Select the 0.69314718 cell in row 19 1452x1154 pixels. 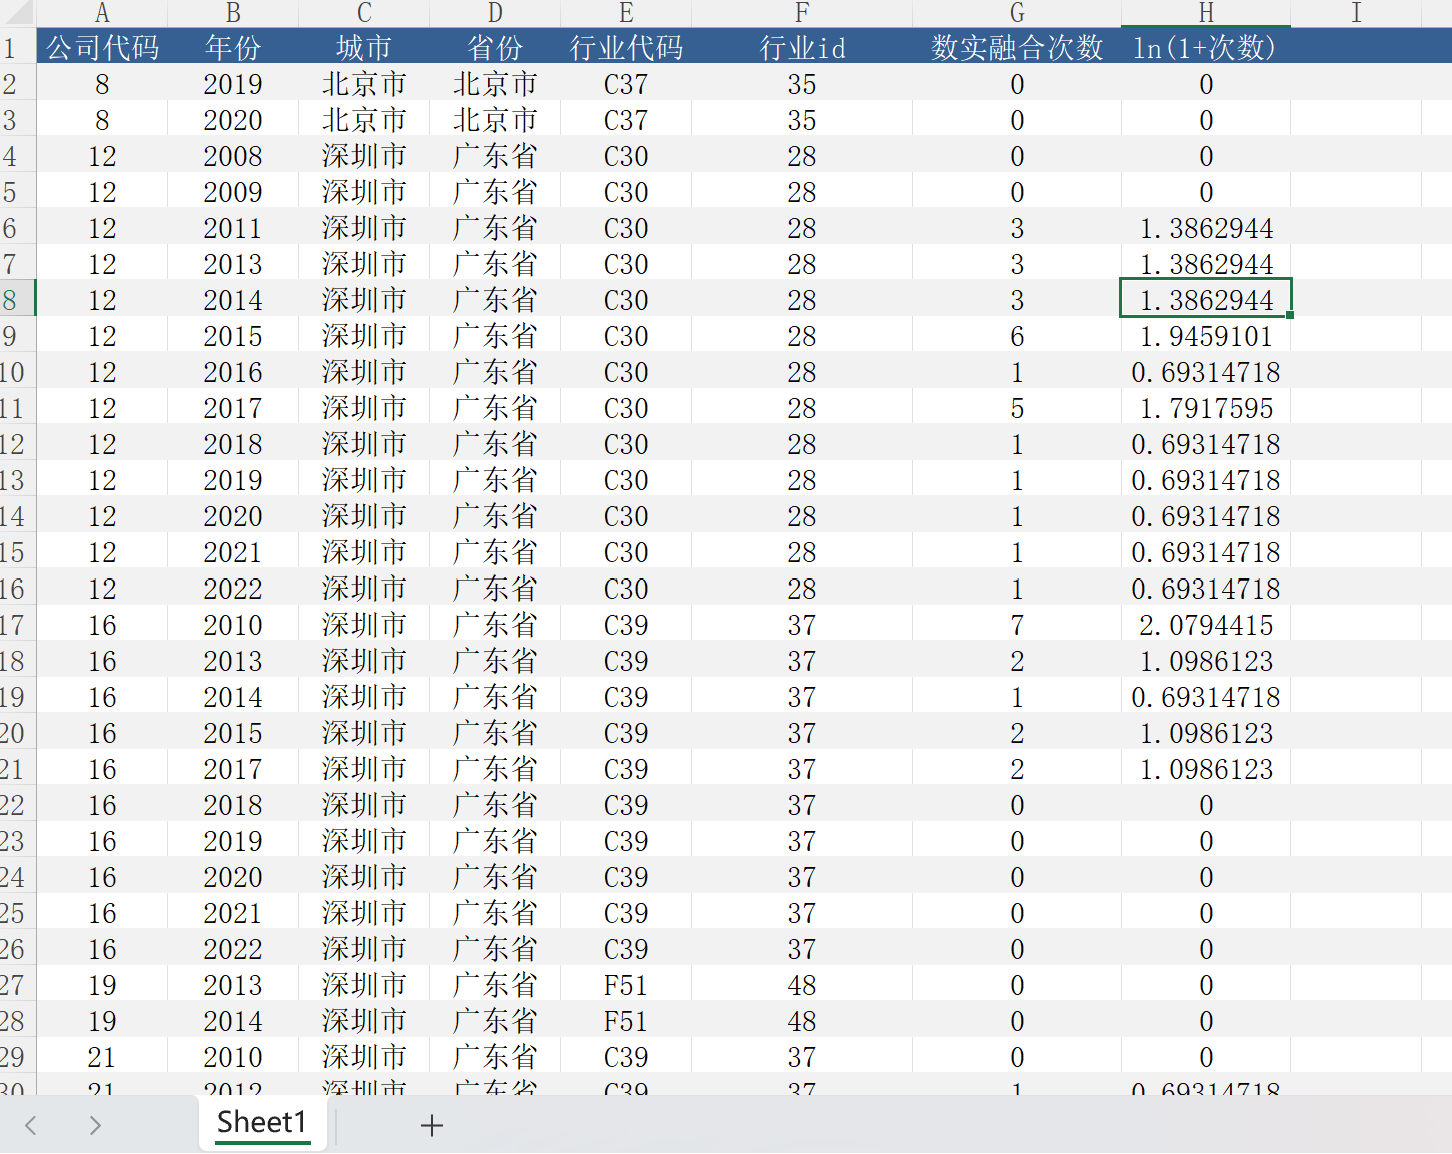[x=1206, y=697]
